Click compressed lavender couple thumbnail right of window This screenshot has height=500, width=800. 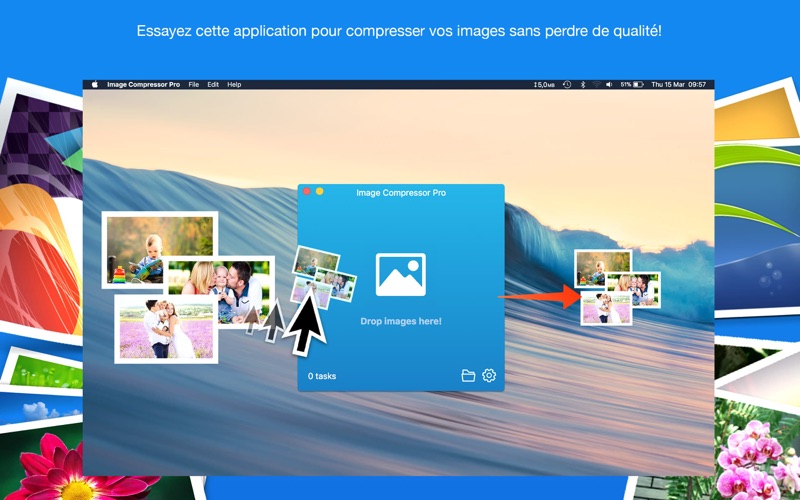pos(606,308)
